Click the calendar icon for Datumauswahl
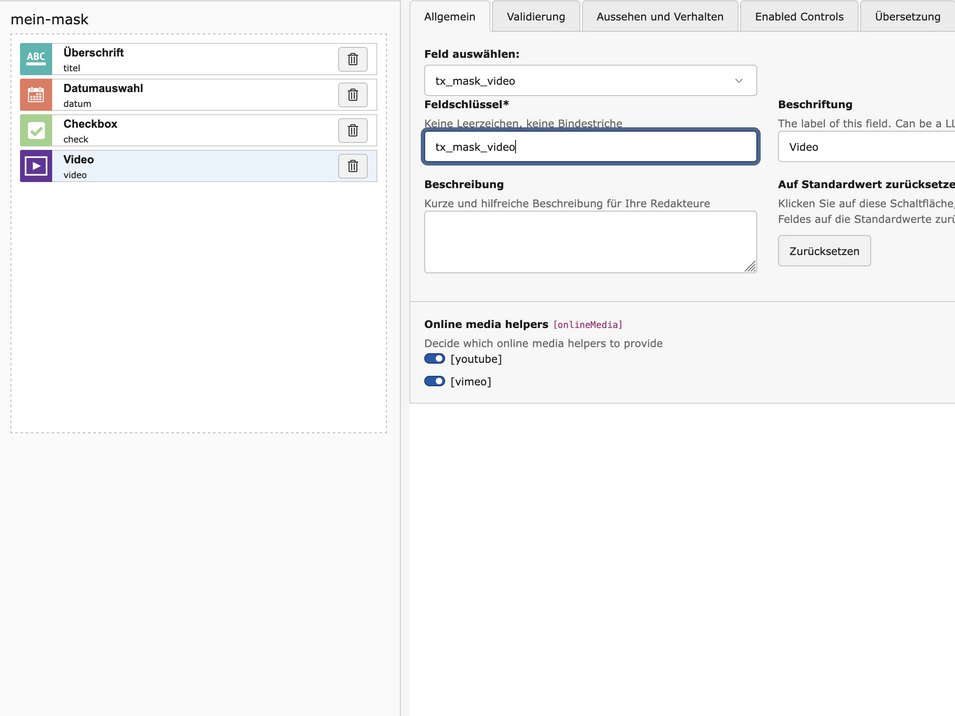The width and height of the screenshot is (955, 716). point(36,95)
